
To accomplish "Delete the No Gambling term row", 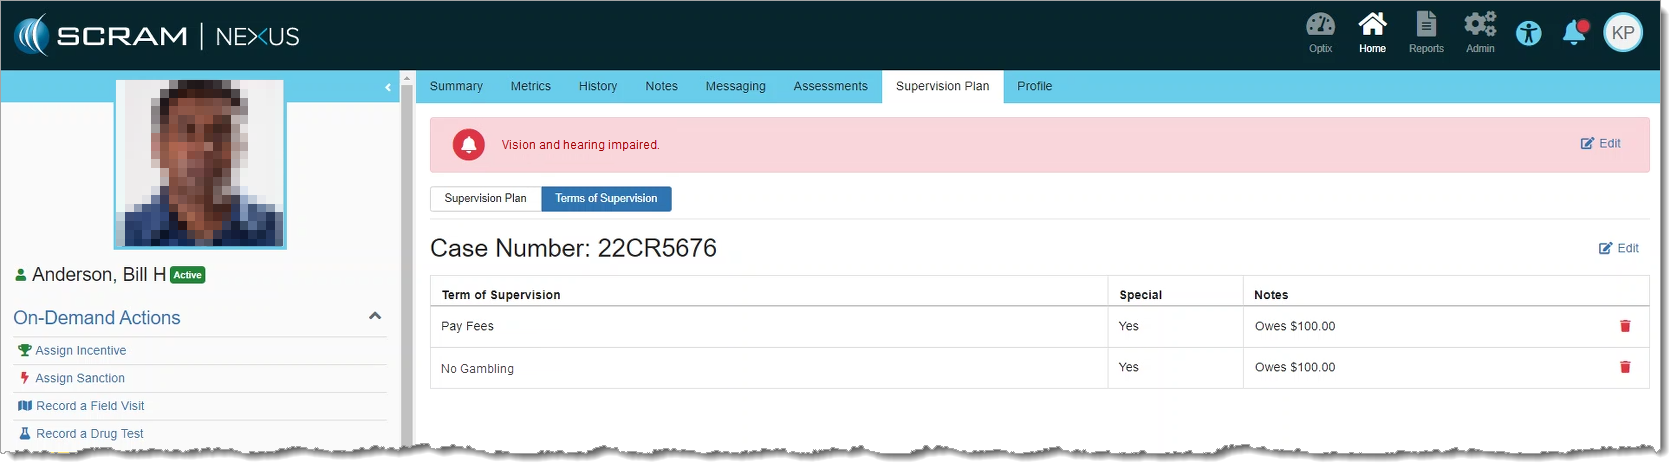I will point(1625,367).
